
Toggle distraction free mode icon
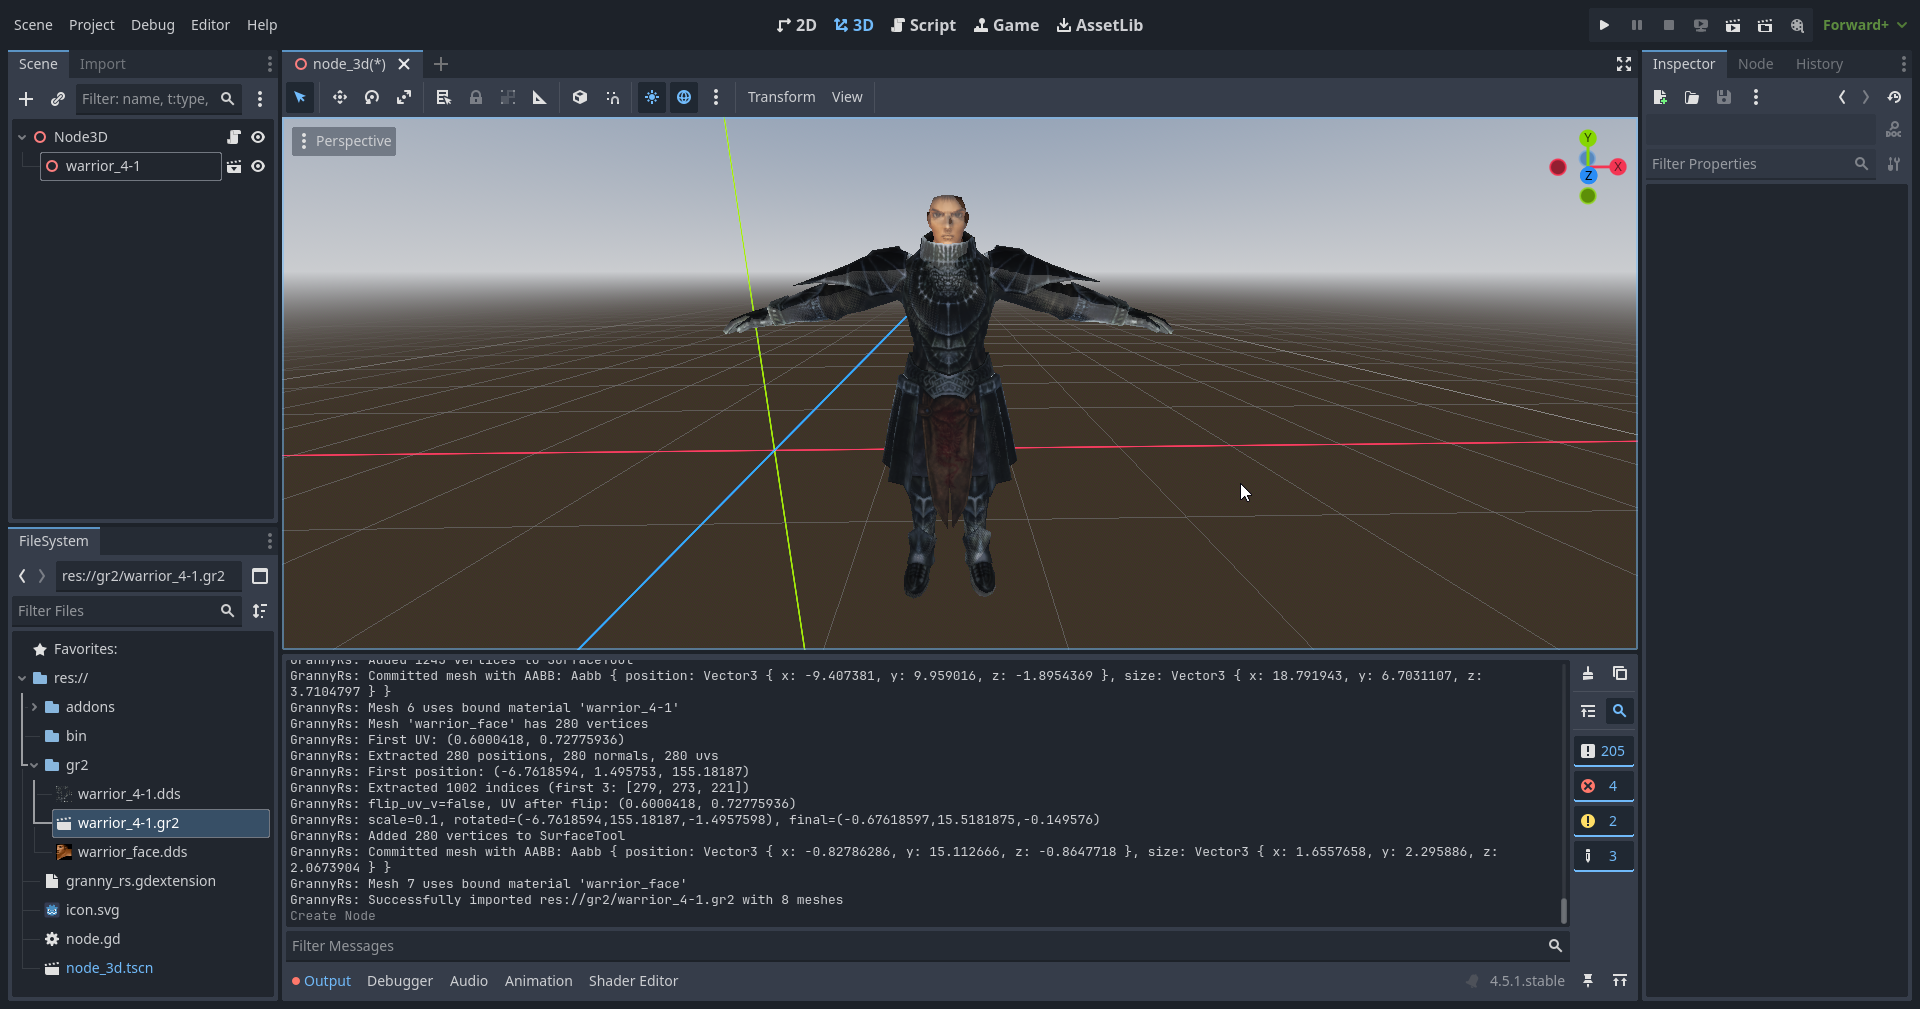1624,64
